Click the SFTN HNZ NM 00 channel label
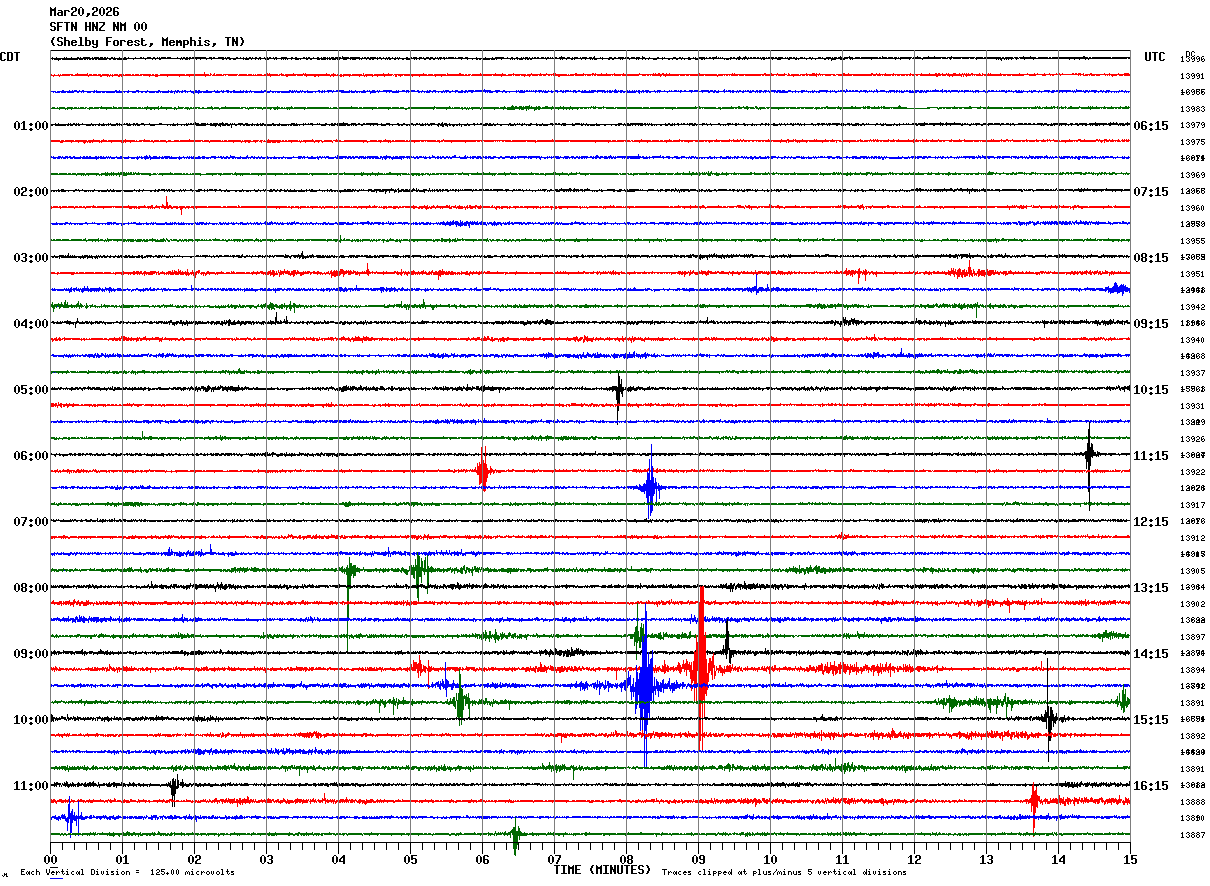The height and width of the screenshot is (886, 1210). point(98,27)
